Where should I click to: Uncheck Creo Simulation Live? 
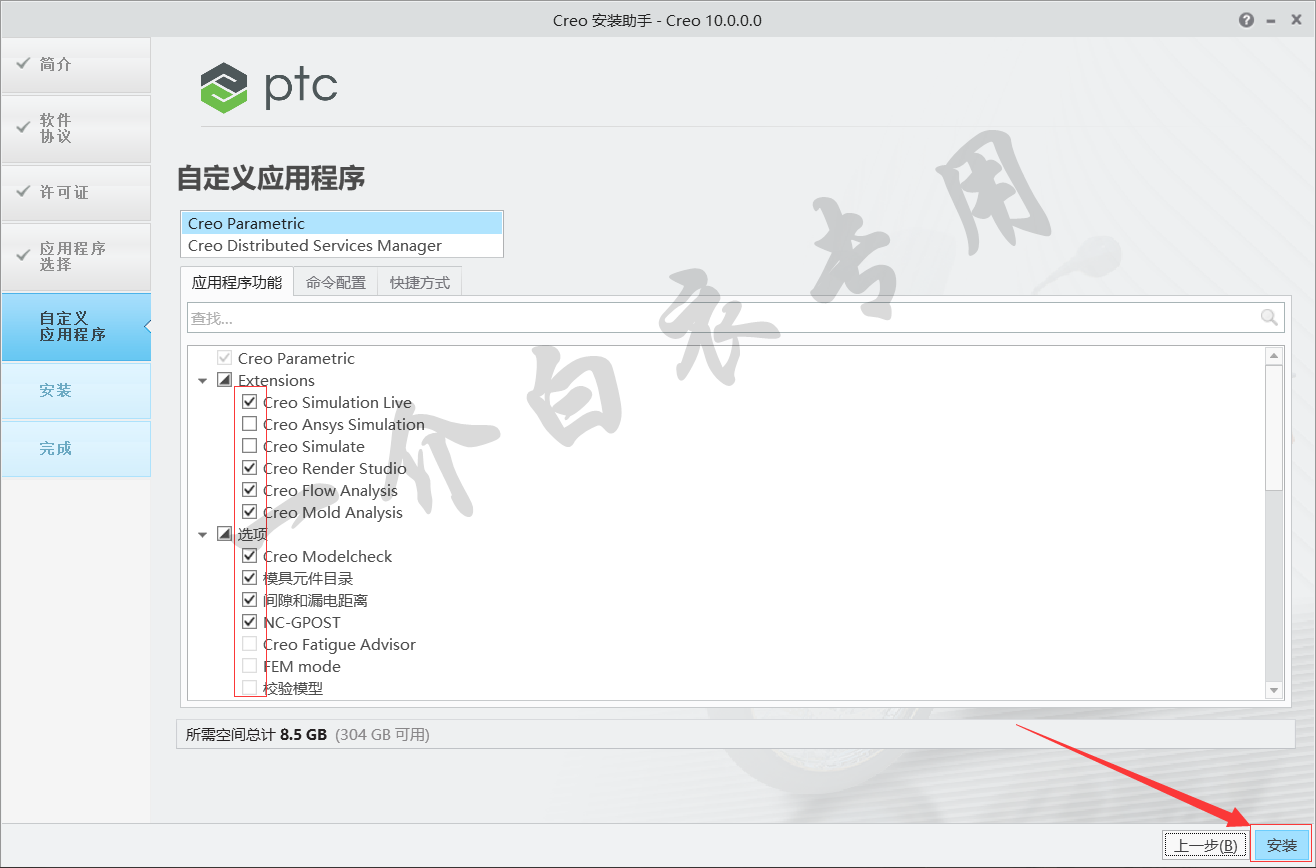point(250,402)
